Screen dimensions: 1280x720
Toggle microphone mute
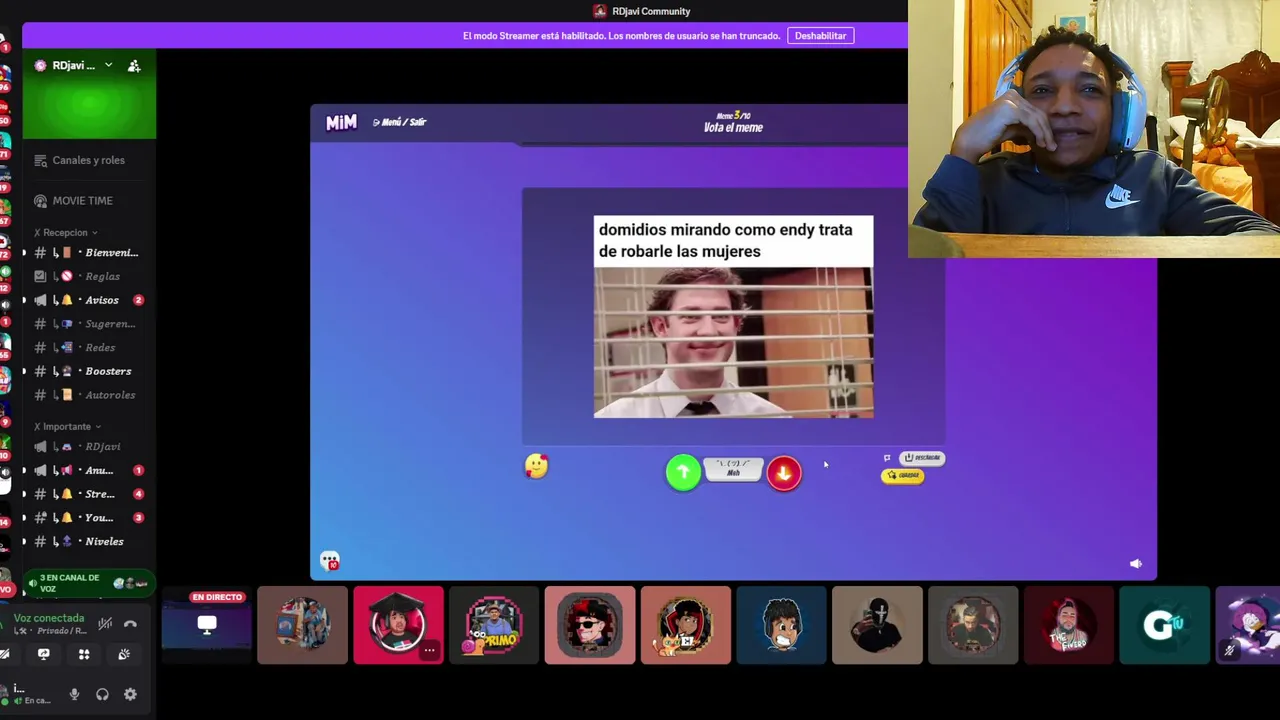[x=74, y=695]
